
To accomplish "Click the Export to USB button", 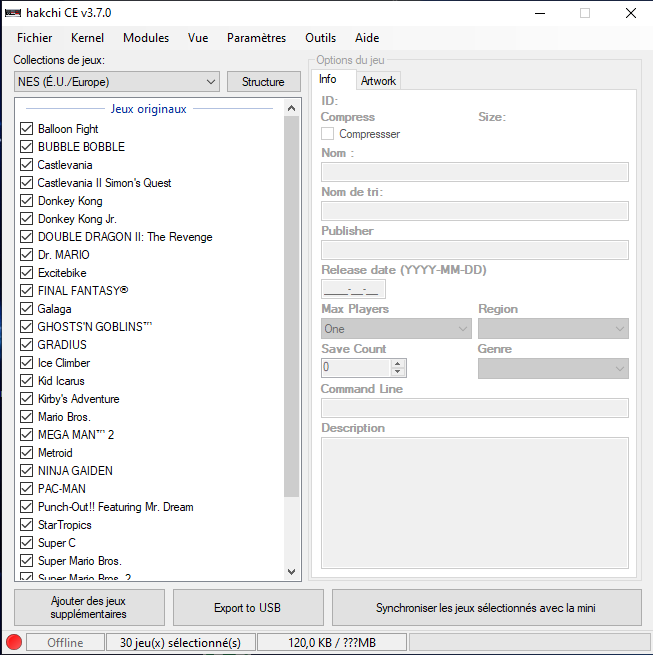I will coord(248,608).
